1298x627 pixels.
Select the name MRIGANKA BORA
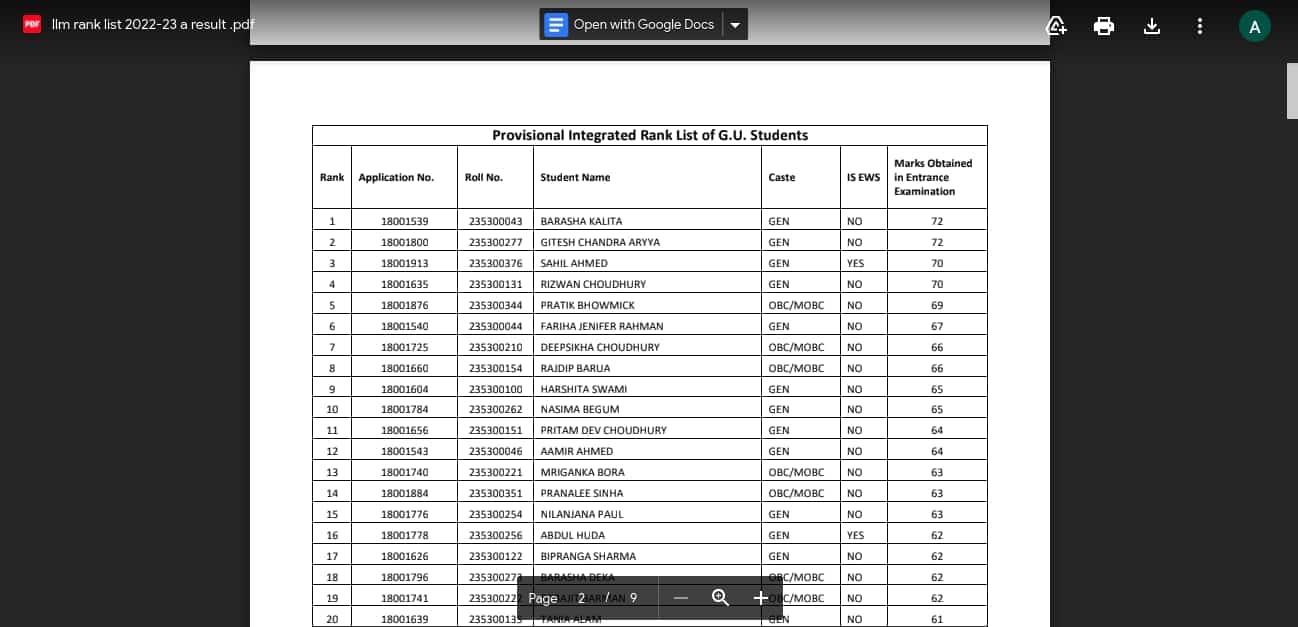[582, 472]
